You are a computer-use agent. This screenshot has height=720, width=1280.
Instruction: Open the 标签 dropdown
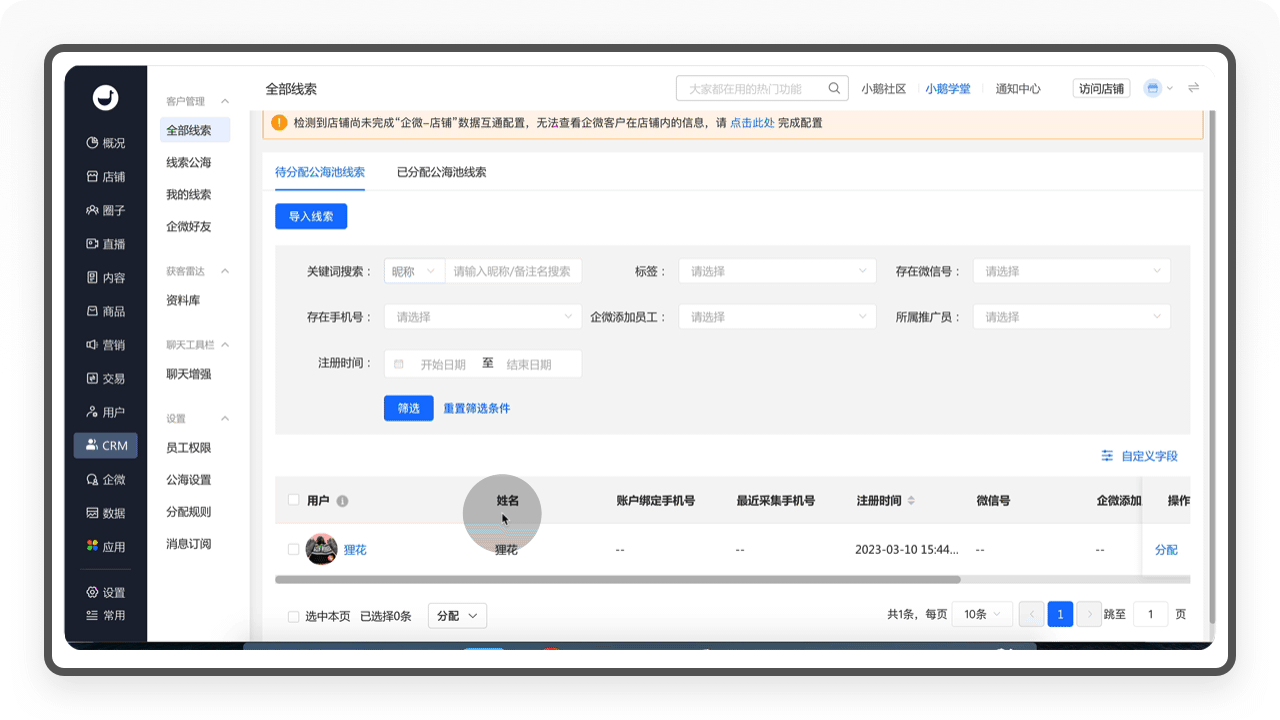click(777, 271)
